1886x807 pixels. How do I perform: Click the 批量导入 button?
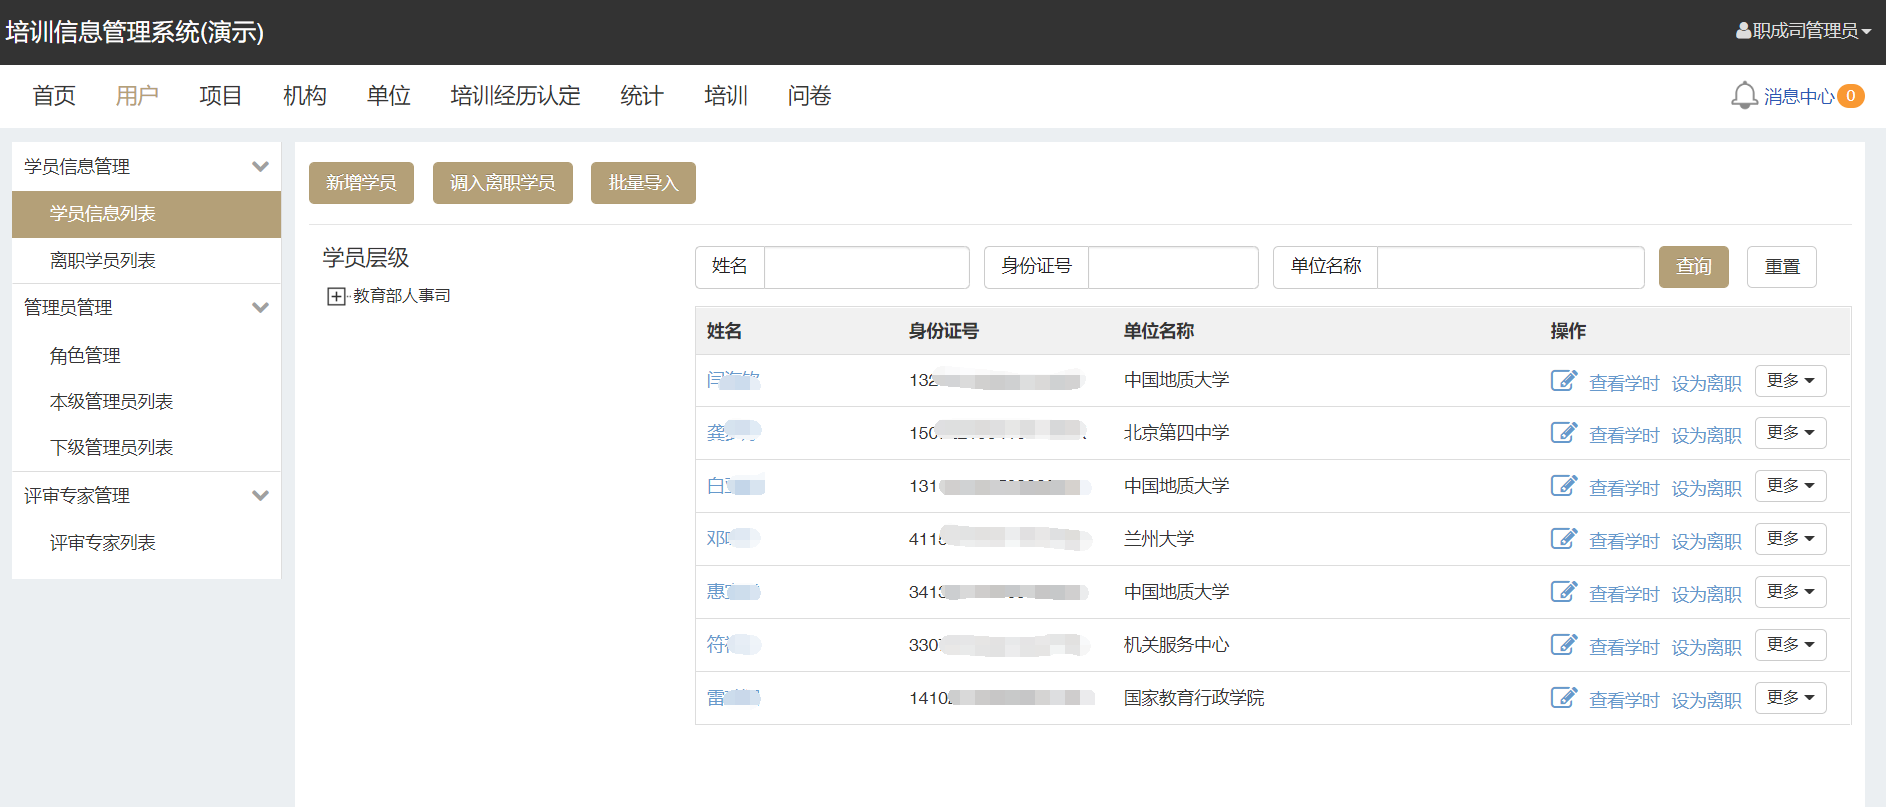coord(643,183)
